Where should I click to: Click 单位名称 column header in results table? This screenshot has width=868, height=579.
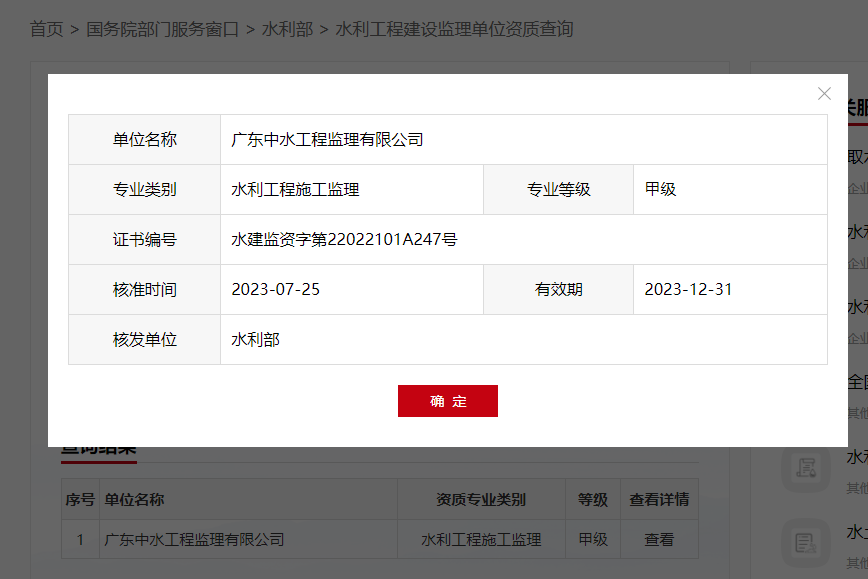click(x=135, y=500)
